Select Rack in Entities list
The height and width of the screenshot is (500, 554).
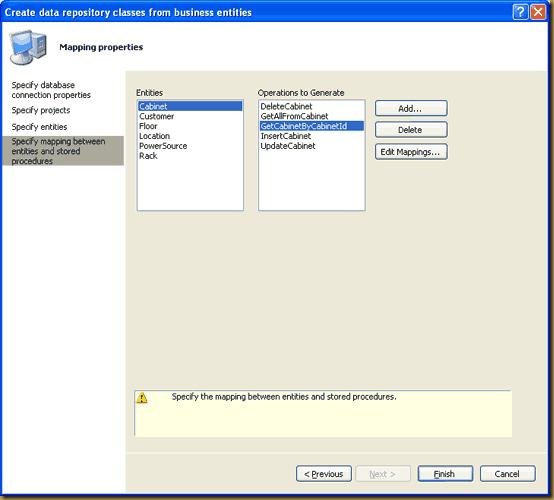tap(190, 156)
